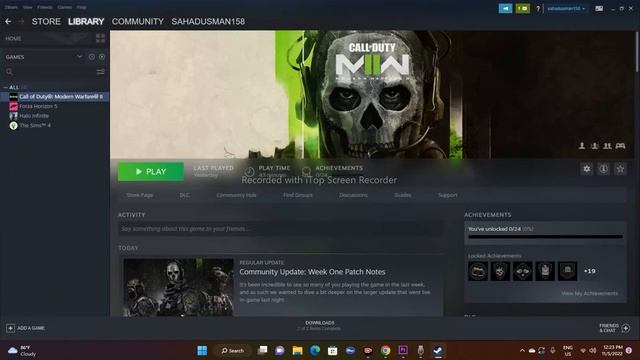Select Halo Infinite in list

[x=34, y=116]
